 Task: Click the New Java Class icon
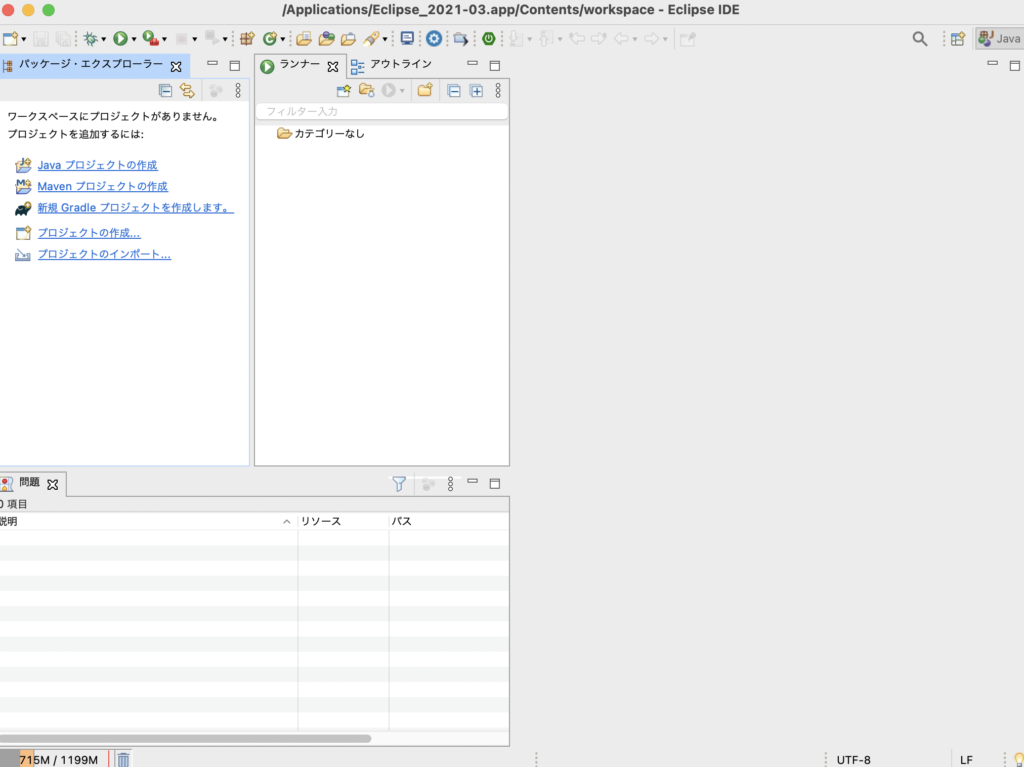[269, 39]
